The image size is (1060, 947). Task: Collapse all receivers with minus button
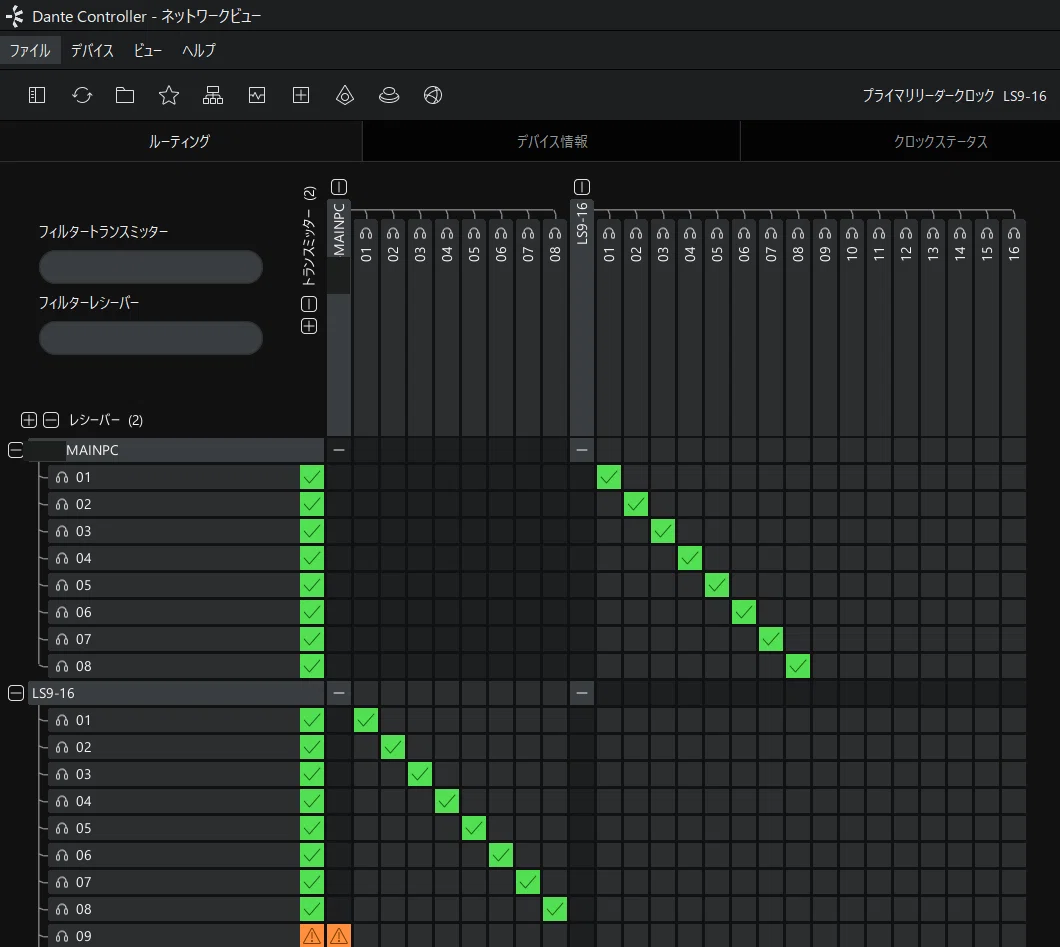click(51, 420)
